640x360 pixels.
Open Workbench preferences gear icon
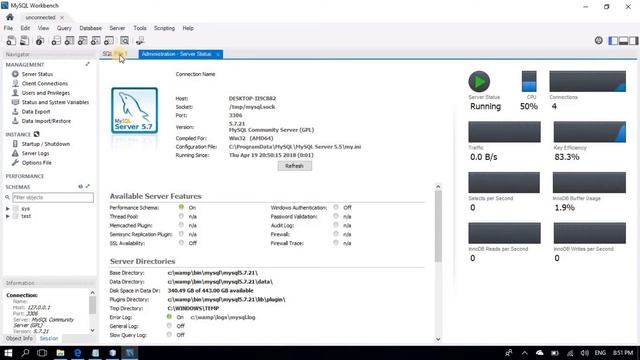click(598, 40)
